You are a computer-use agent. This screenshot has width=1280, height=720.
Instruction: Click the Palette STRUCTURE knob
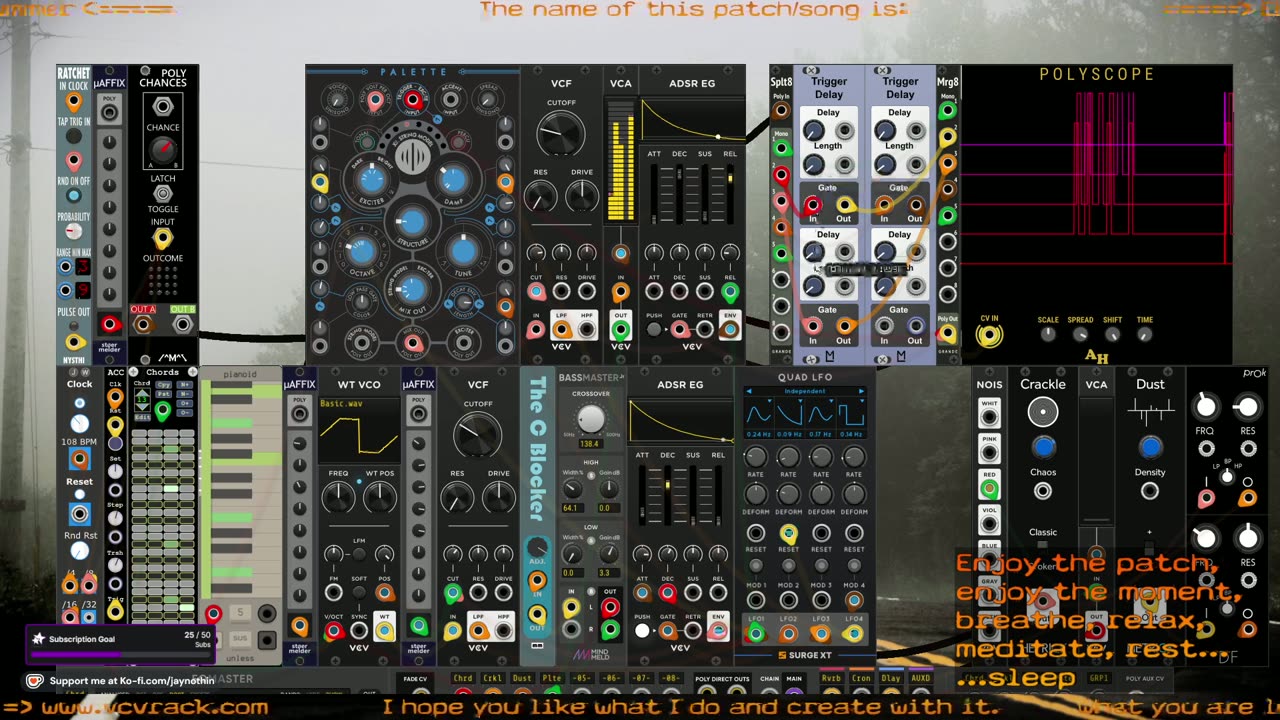point(411,222)
